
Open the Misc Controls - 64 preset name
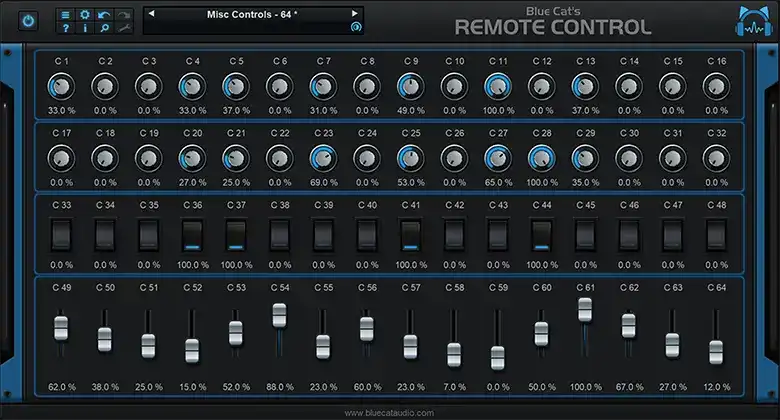[x=252, y=14]
